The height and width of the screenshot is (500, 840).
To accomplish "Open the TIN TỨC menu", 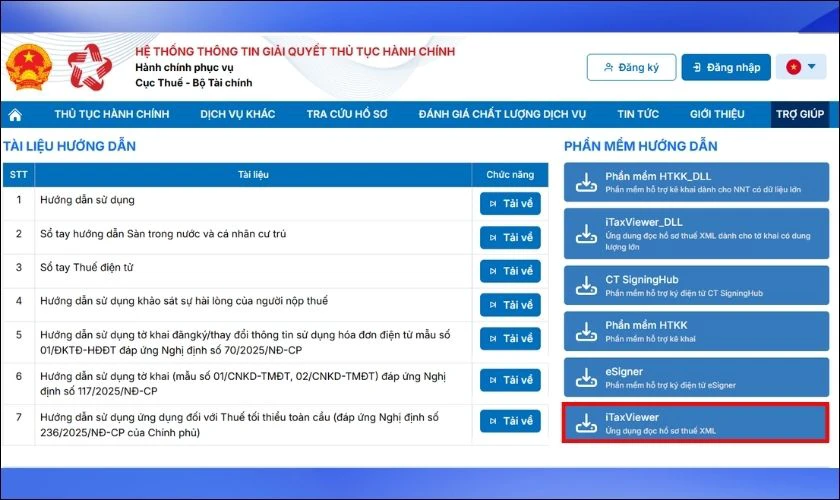I will (638, 114).
